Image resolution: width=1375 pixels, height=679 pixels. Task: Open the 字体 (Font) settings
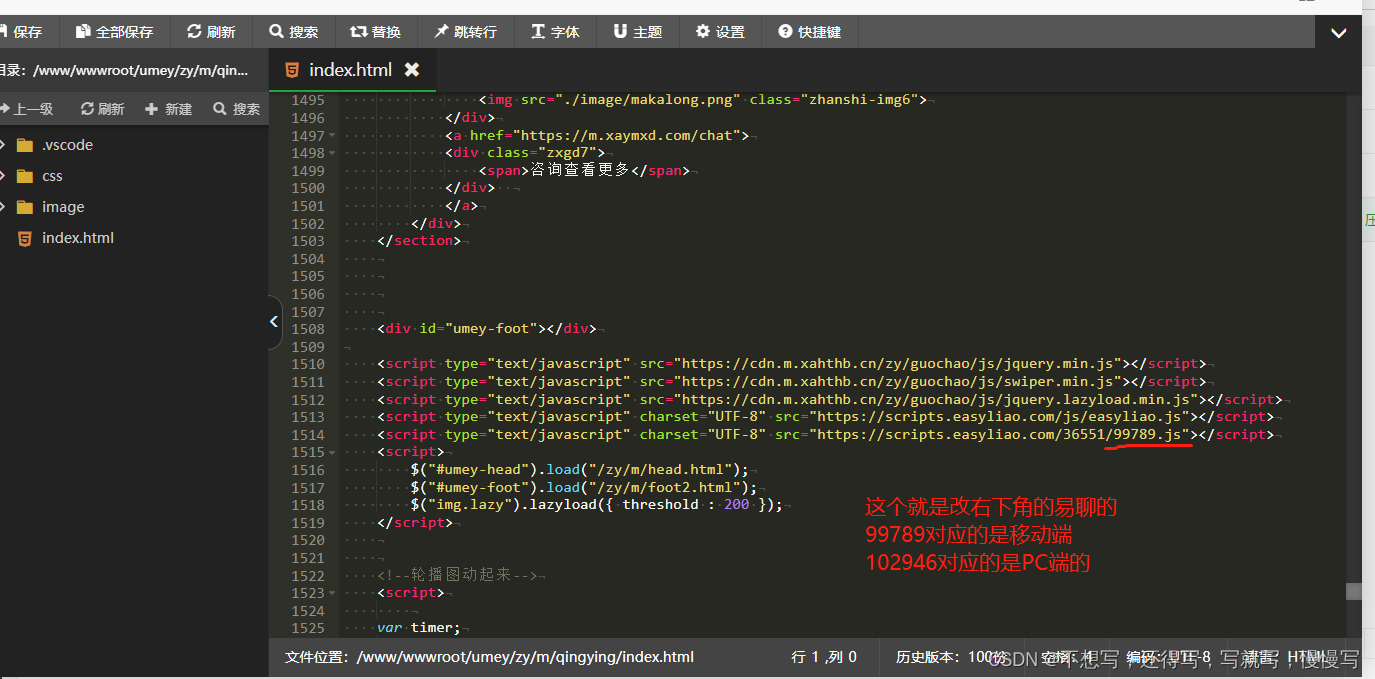(555, 32)
